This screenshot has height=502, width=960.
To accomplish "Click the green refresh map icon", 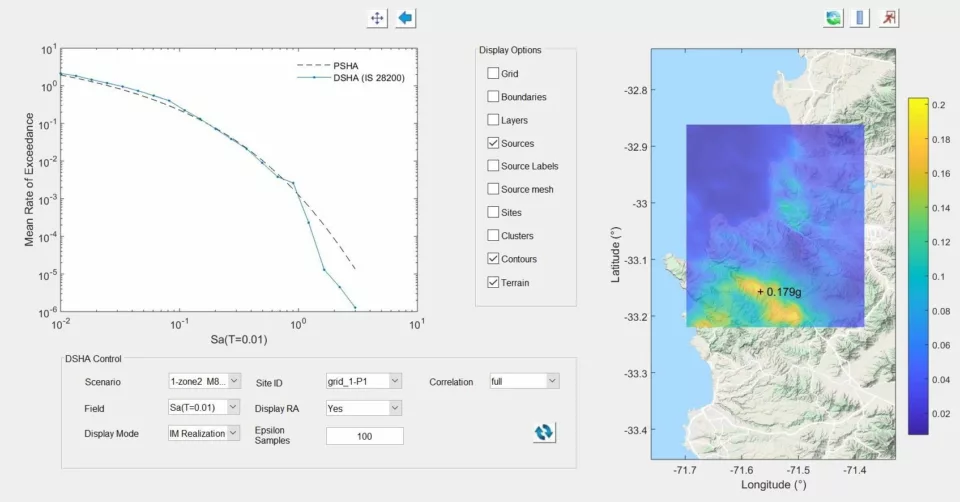I will pyautogui.click(x=832, y=18).
